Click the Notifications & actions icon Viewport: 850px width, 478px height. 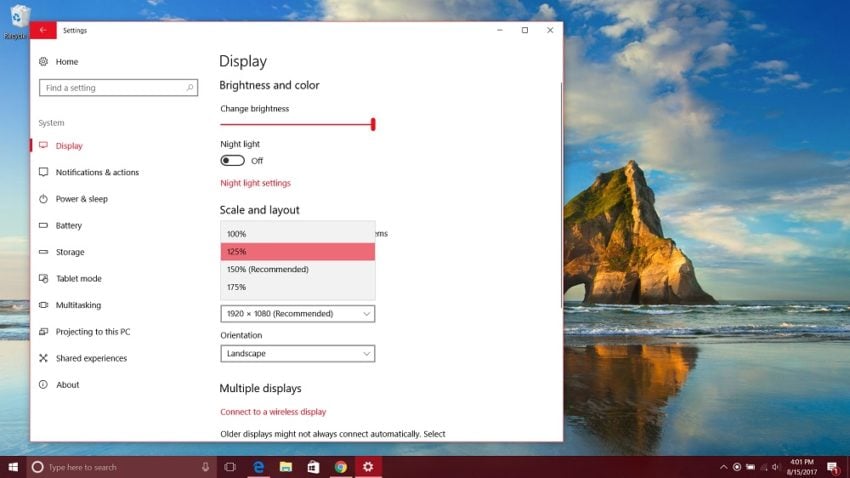(43, 172)
